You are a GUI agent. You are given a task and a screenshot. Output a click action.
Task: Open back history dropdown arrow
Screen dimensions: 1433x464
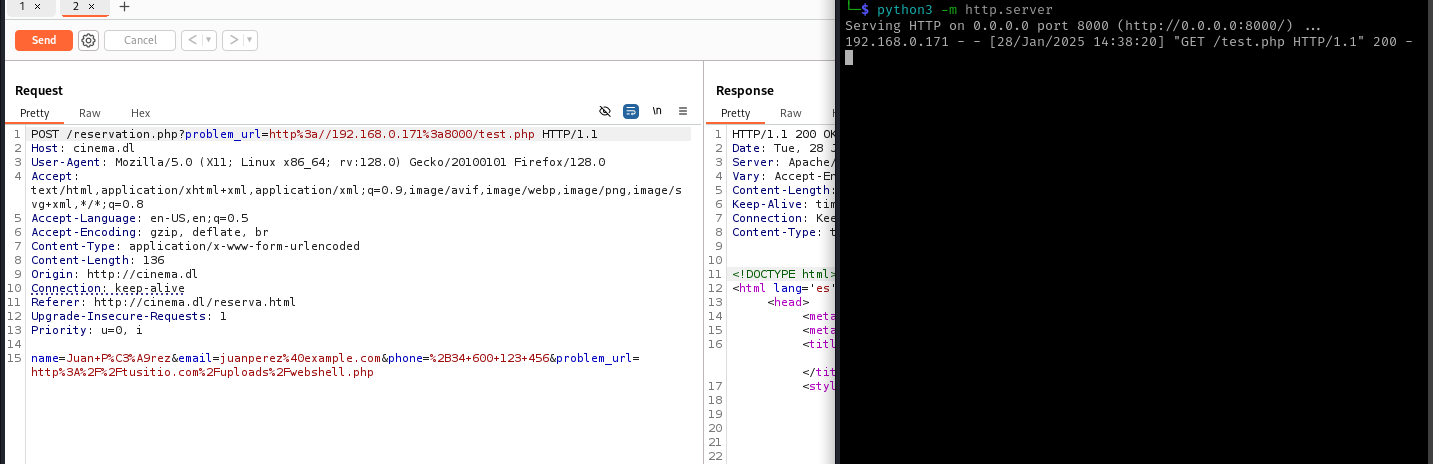click(209, 40)
